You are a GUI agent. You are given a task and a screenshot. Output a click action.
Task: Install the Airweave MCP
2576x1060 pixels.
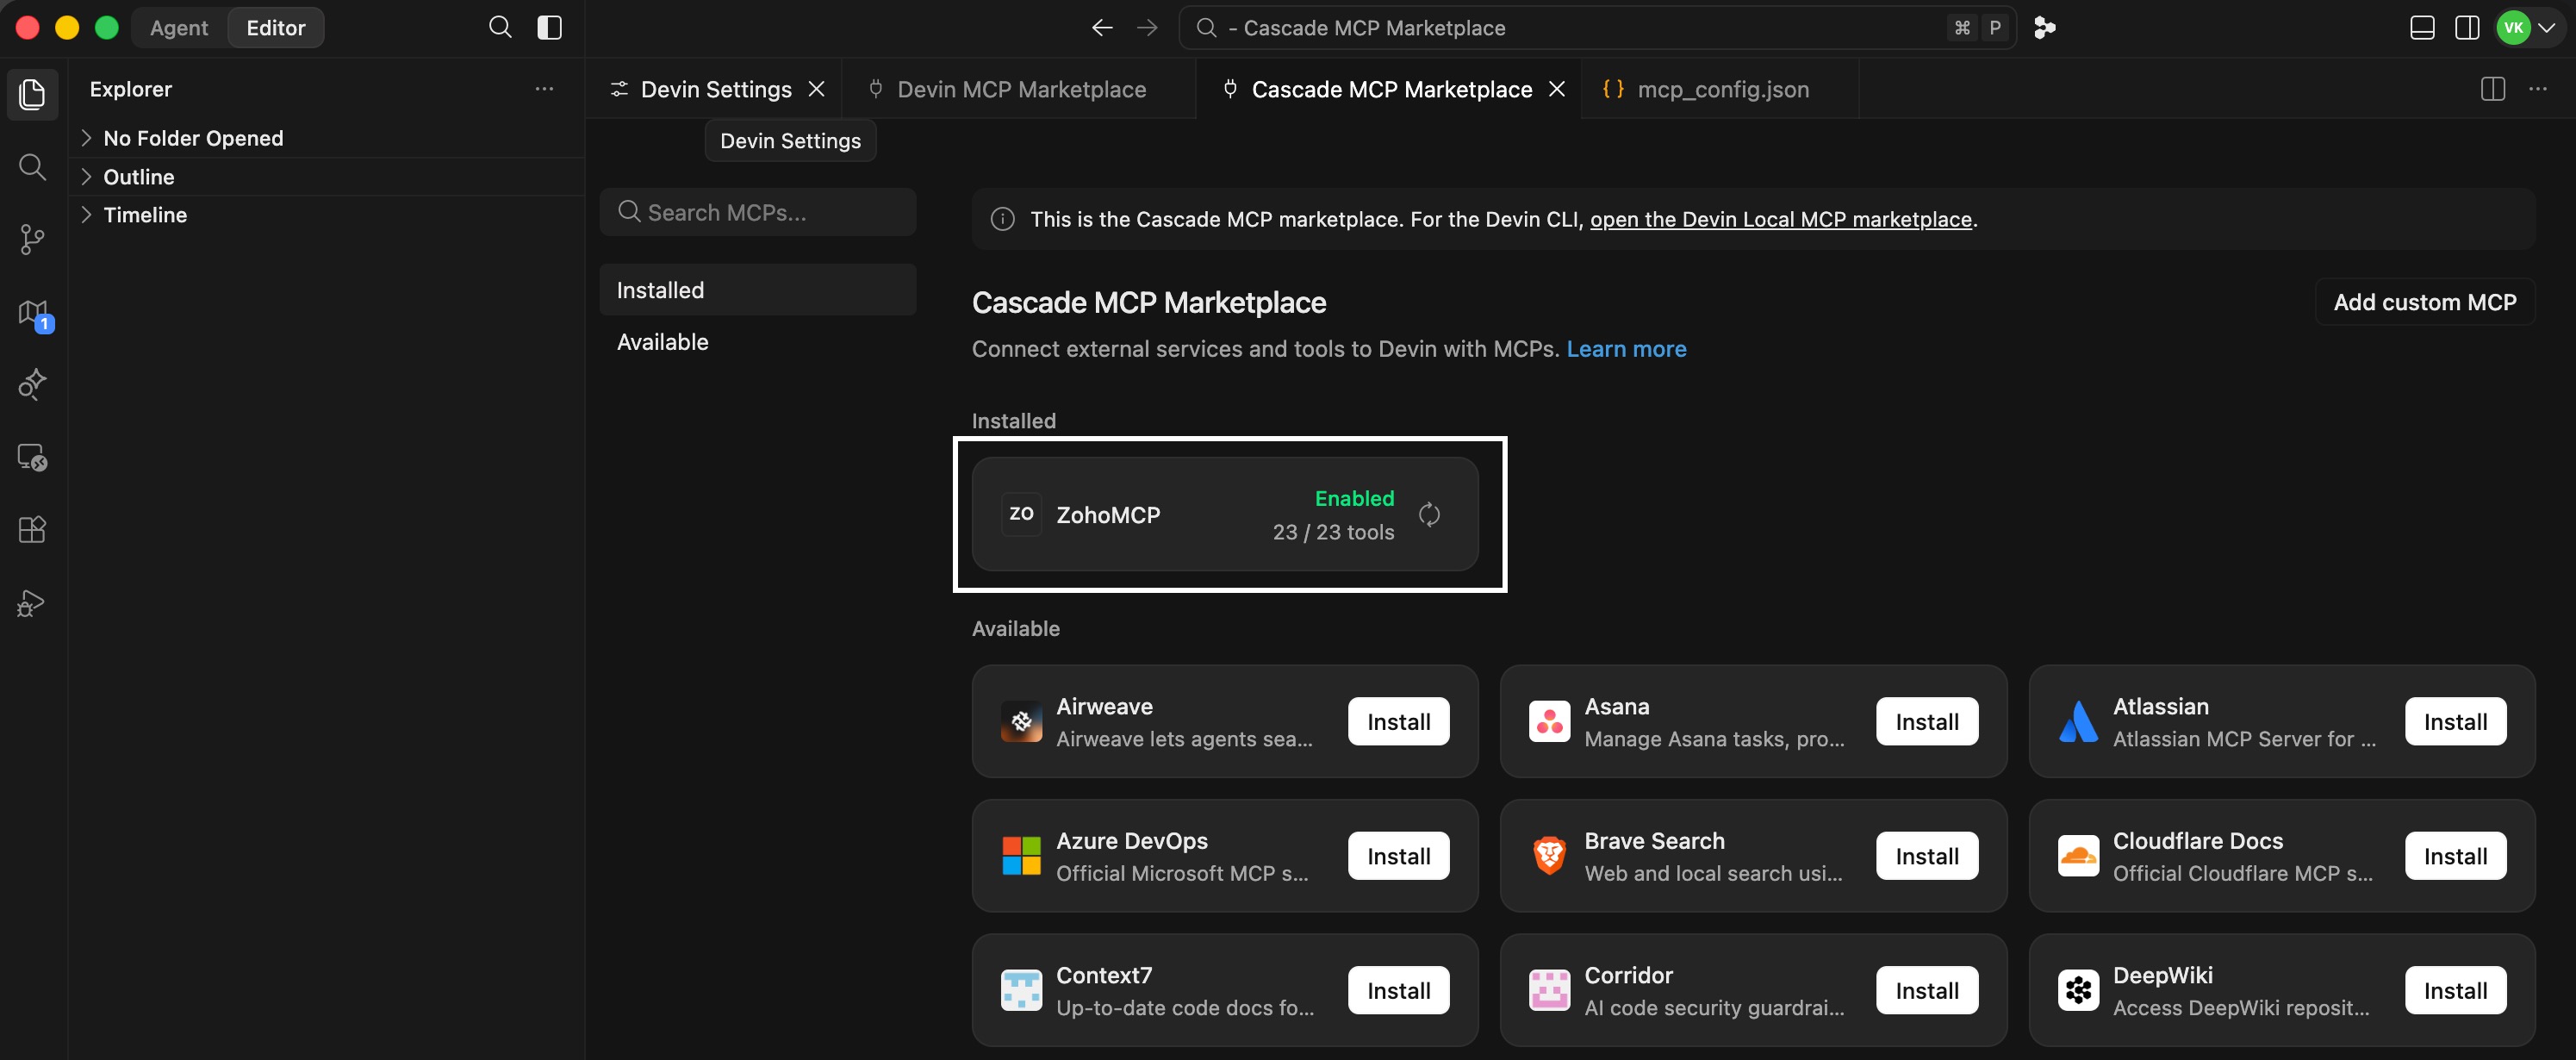(x=1398, y=721)
